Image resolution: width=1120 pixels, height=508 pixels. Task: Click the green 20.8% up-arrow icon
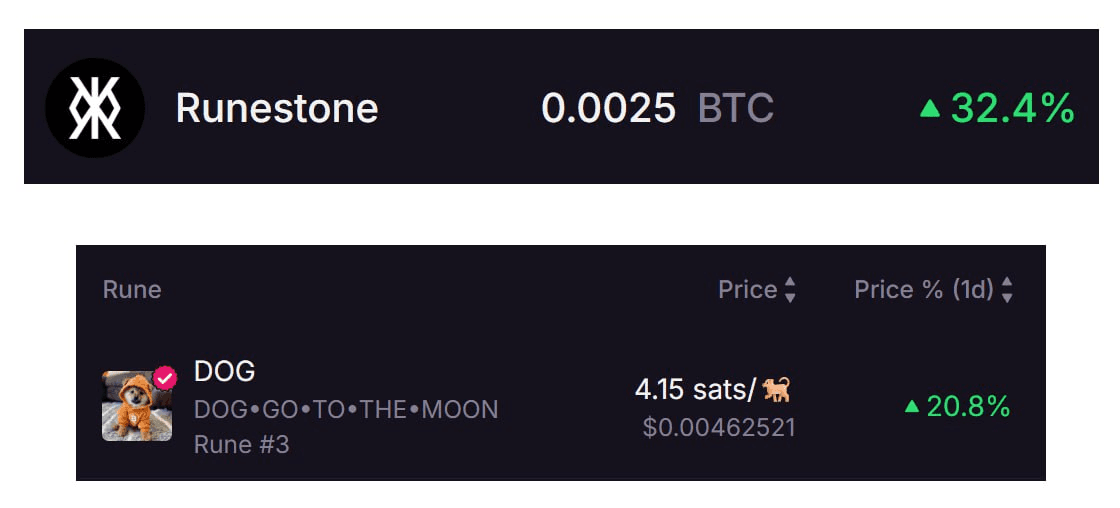911,407
